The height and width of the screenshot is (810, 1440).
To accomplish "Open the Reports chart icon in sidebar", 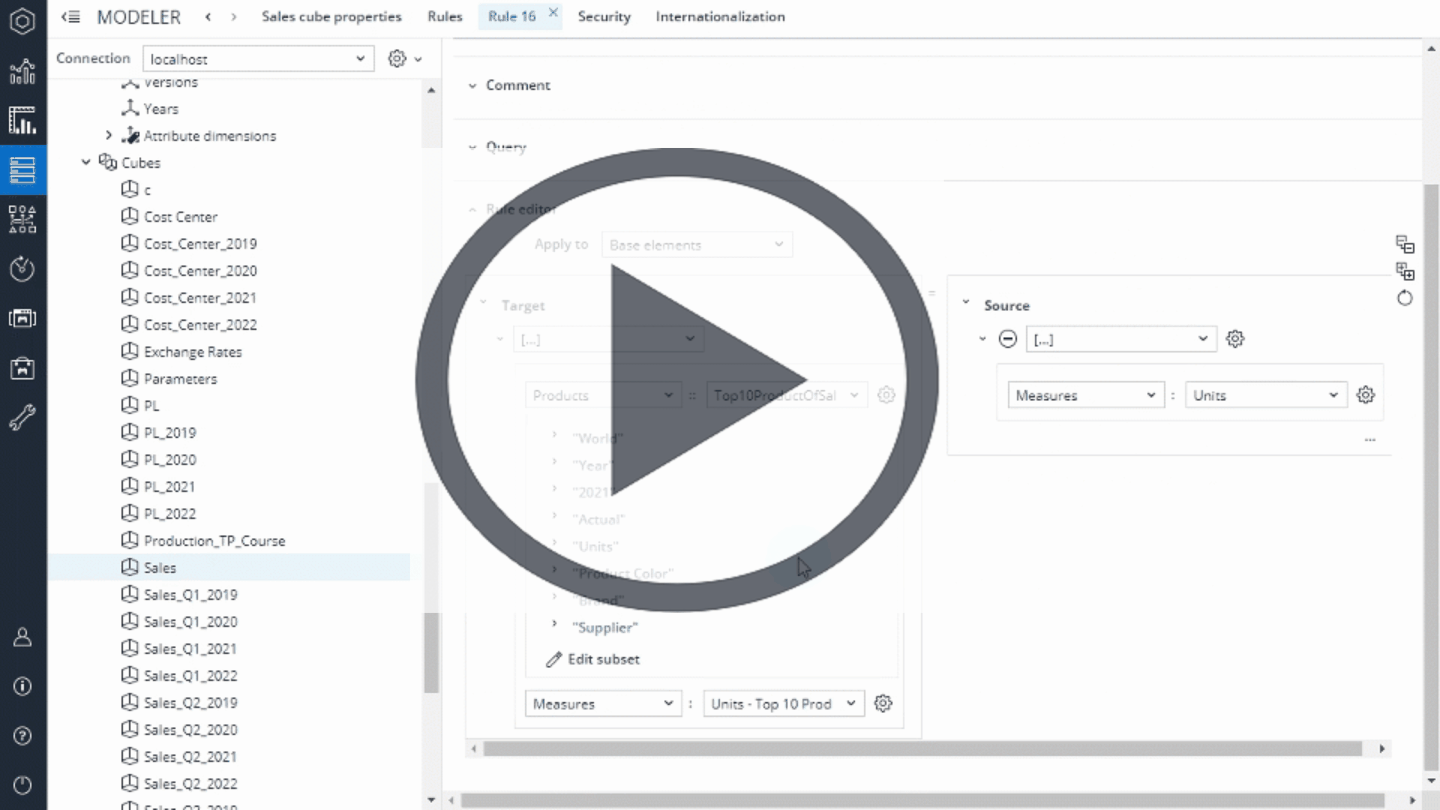I will click(22, 72).
